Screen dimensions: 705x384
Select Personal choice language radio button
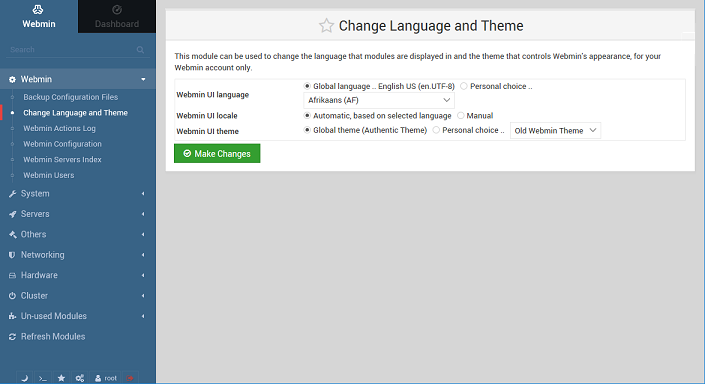[464, 86]
